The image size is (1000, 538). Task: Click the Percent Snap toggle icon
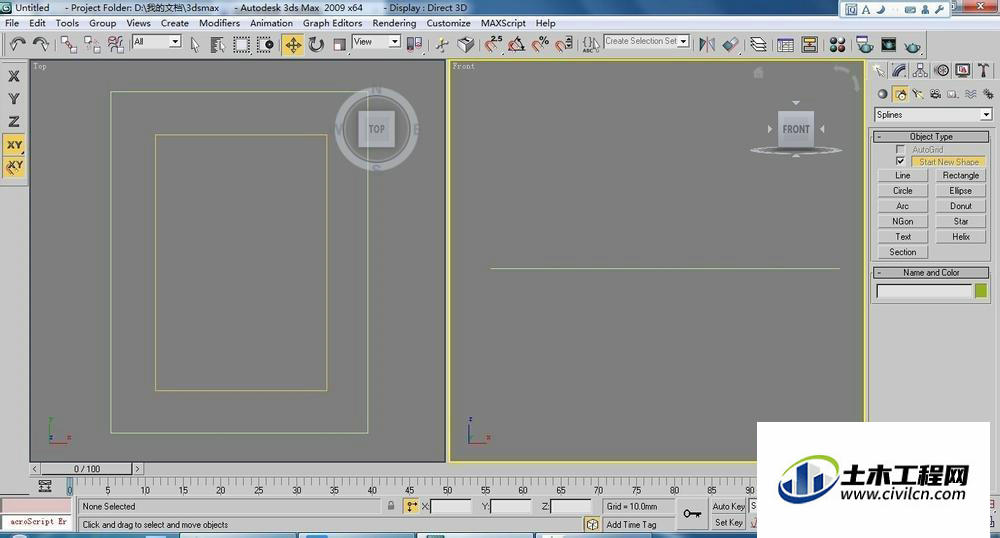[540, 44]
